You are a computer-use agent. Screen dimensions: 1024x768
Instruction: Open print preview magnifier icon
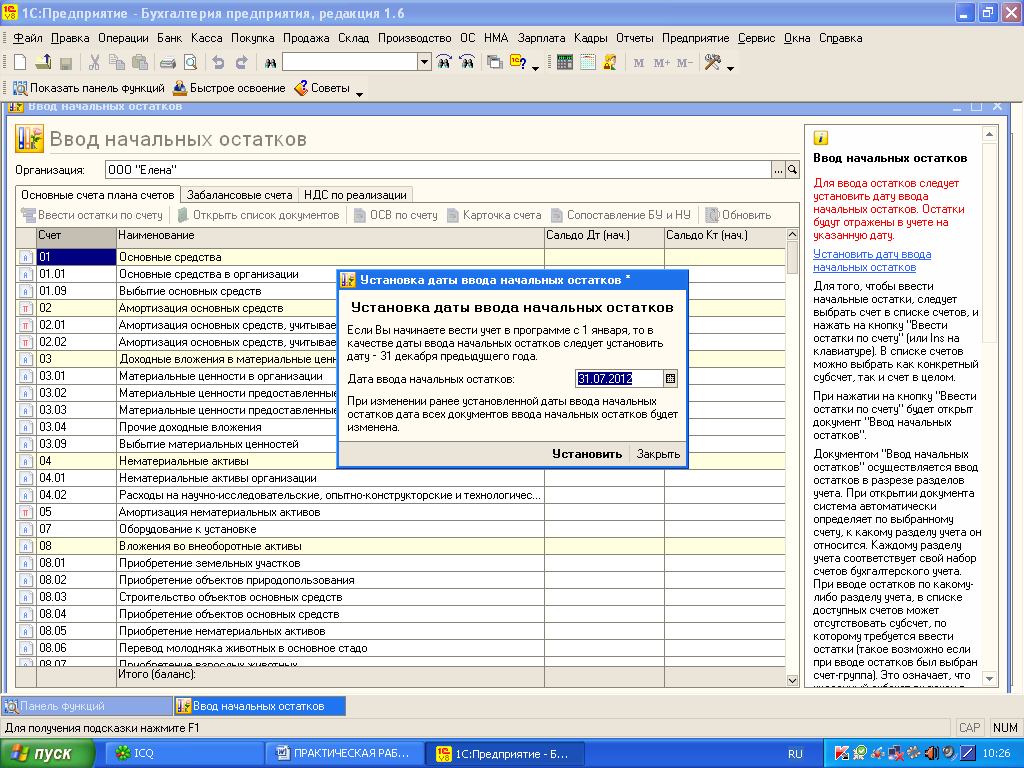click(x=191, y=63)
